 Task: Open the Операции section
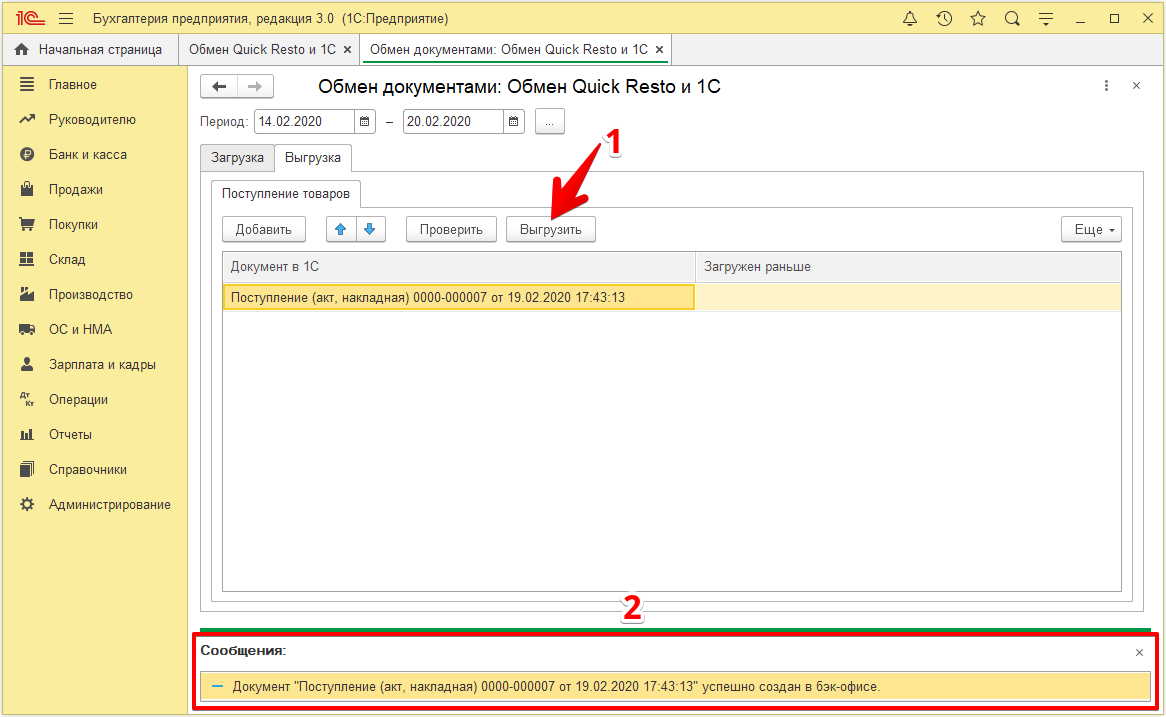[x=94, y=399]
